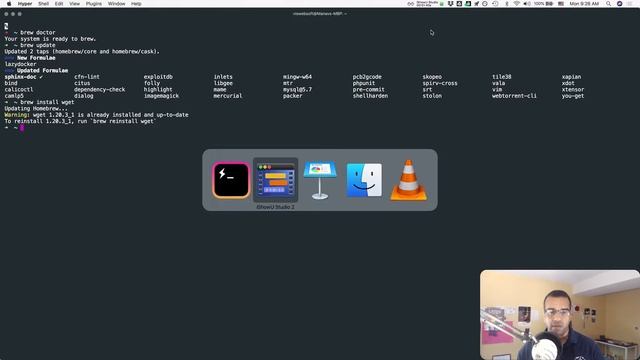This screenshot has height=360, width=640.
Task: Open the Siri icon in menu bar
Action: coord(620,4)
